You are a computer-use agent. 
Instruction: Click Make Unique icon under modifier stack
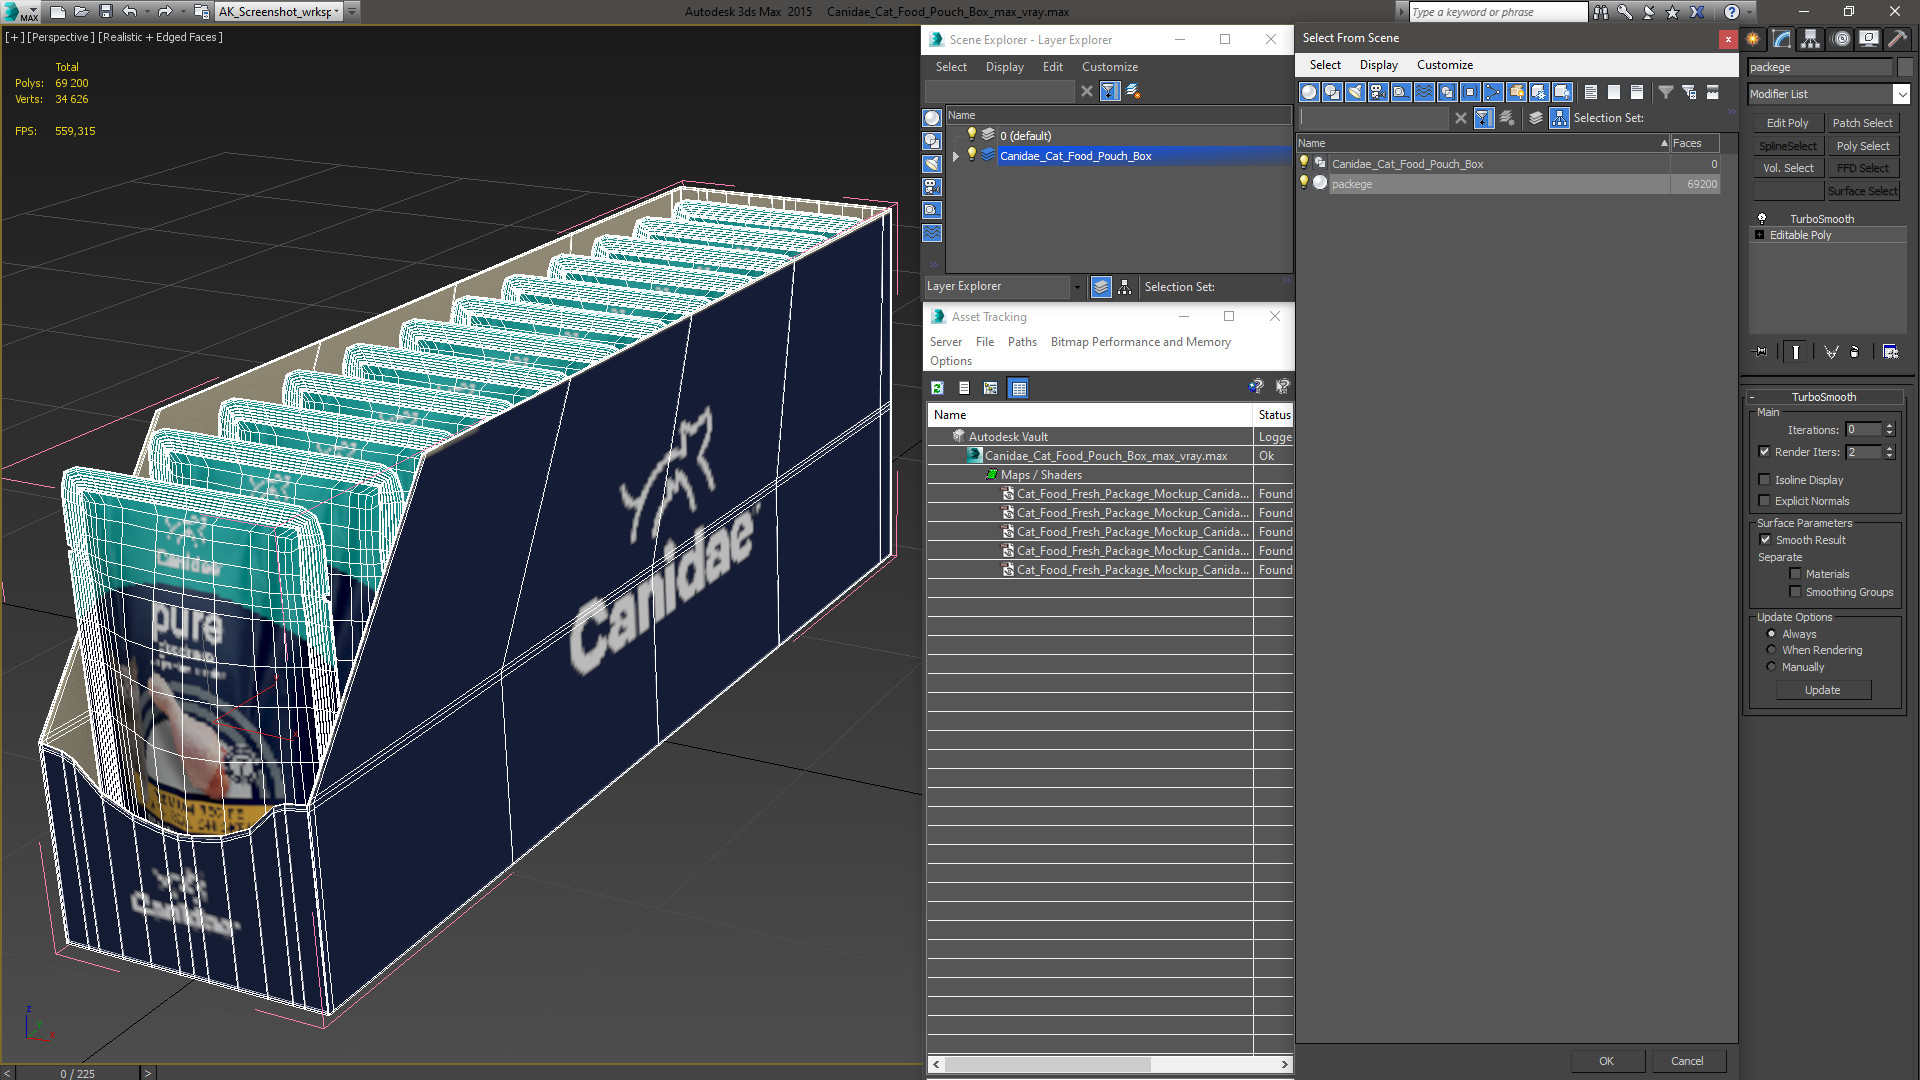coord(1831,352)
